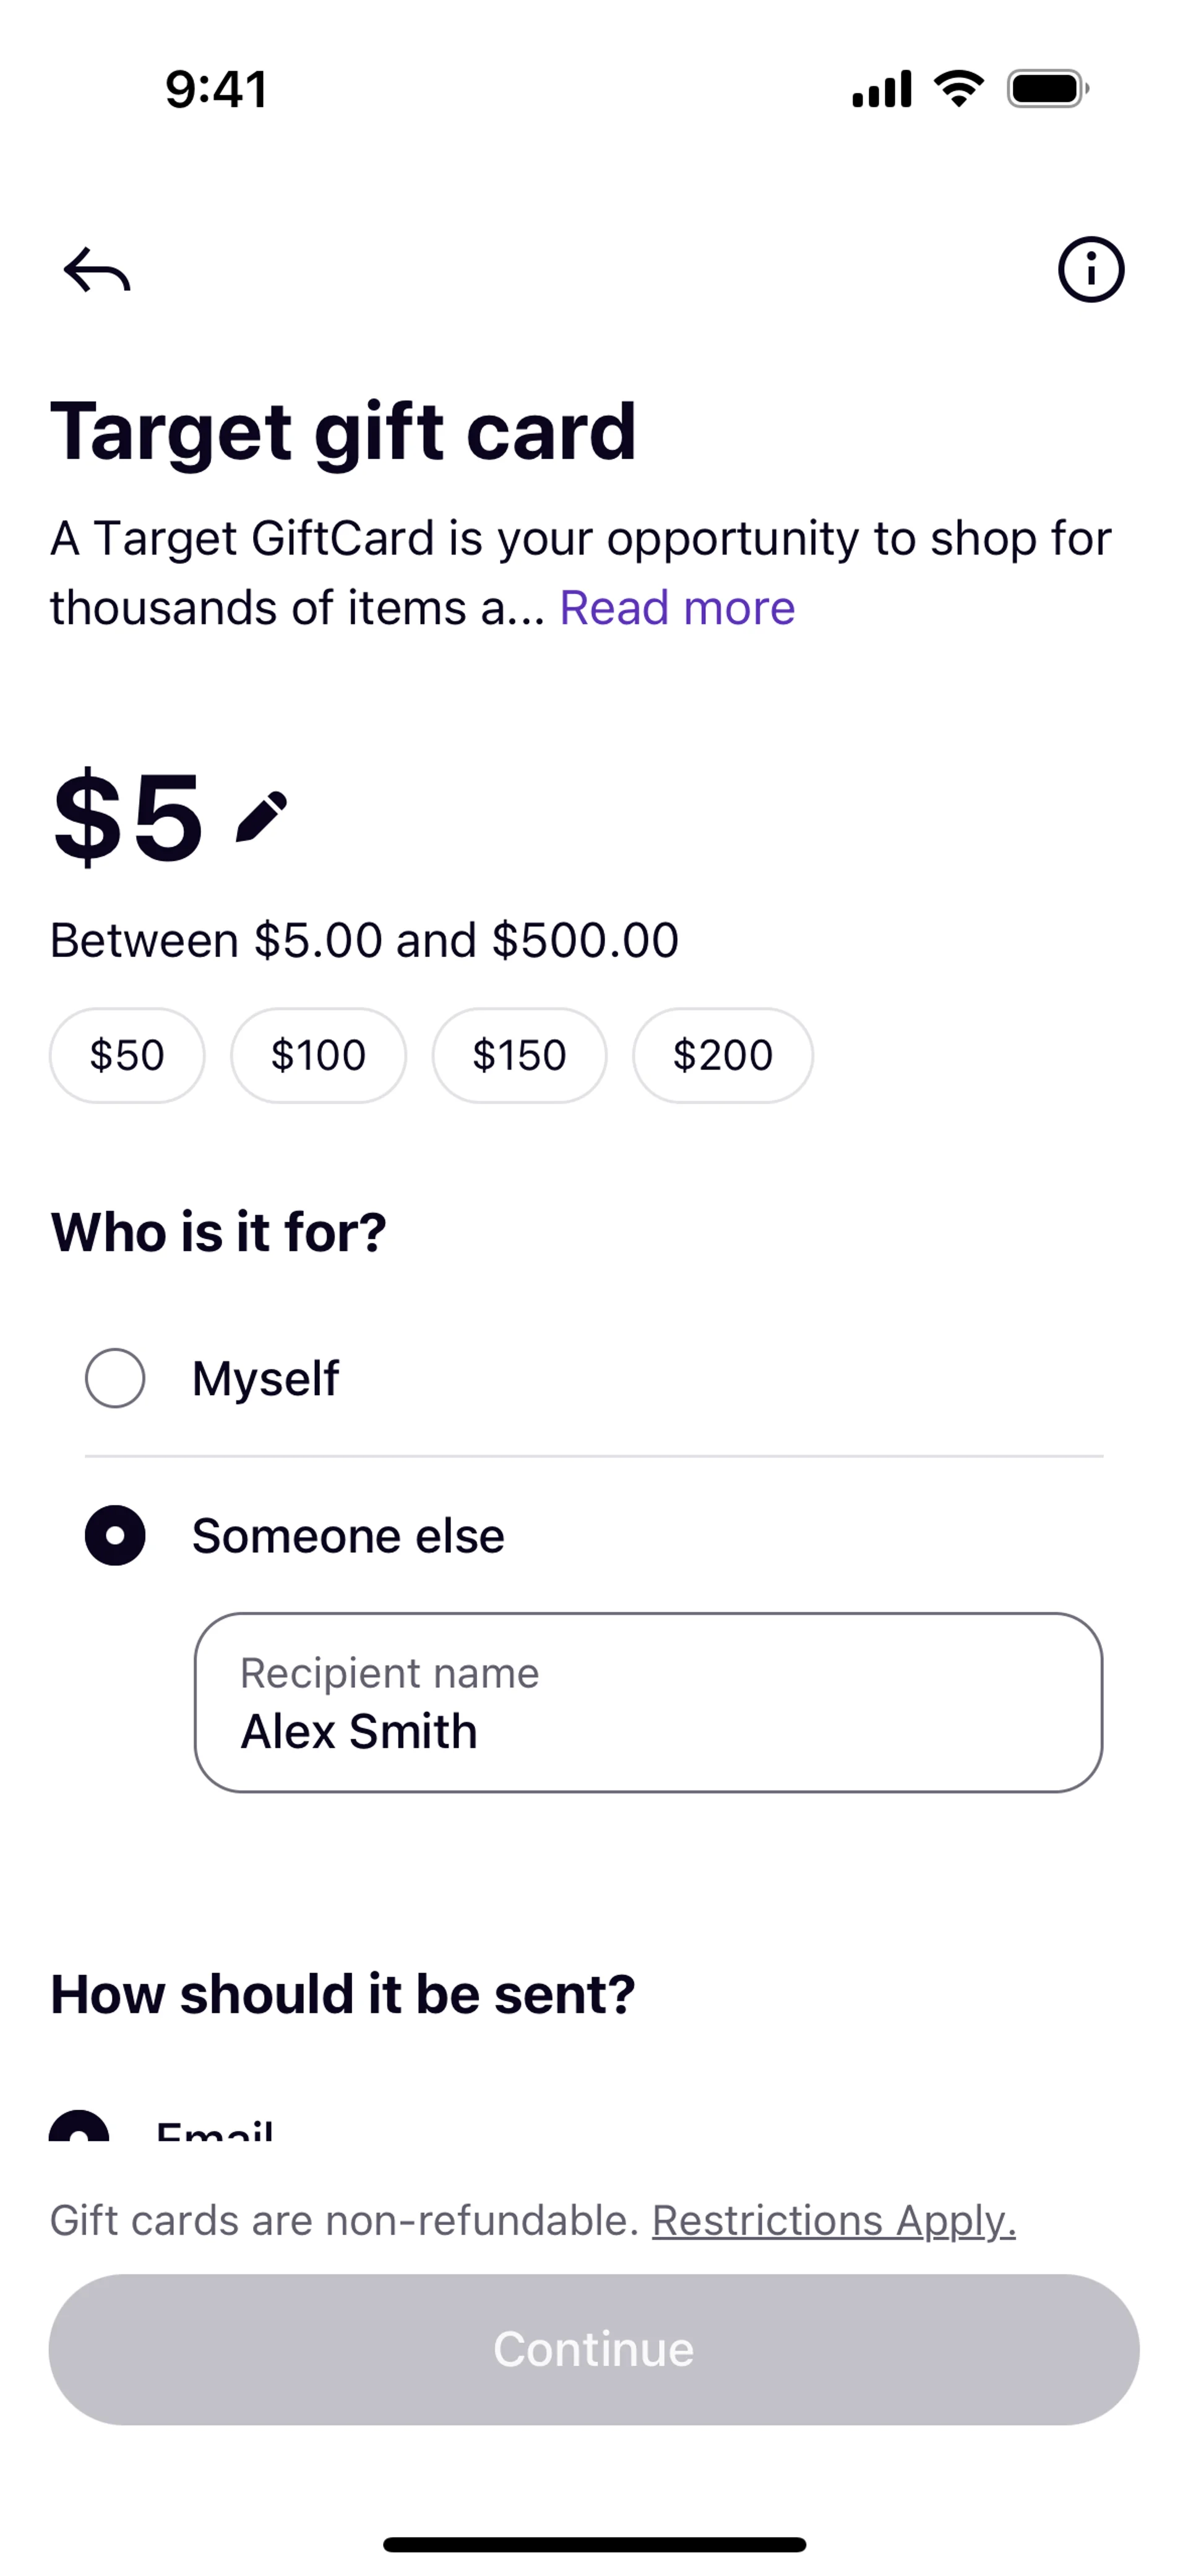Select the Someone else radio option

click(x=115, y=1535)
